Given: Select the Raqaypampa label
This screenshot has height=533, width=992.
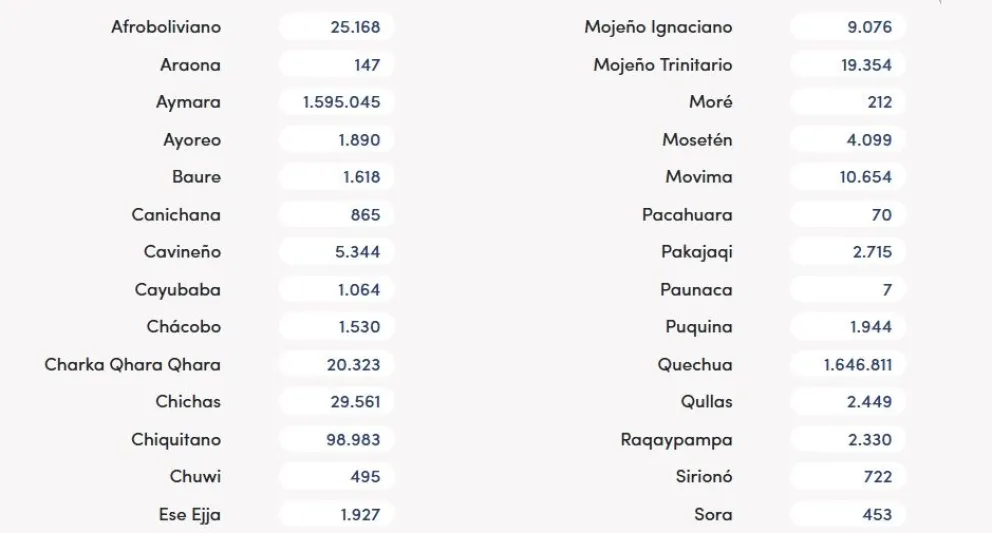Looking at the screenshot, I should (x=676, y=440).
